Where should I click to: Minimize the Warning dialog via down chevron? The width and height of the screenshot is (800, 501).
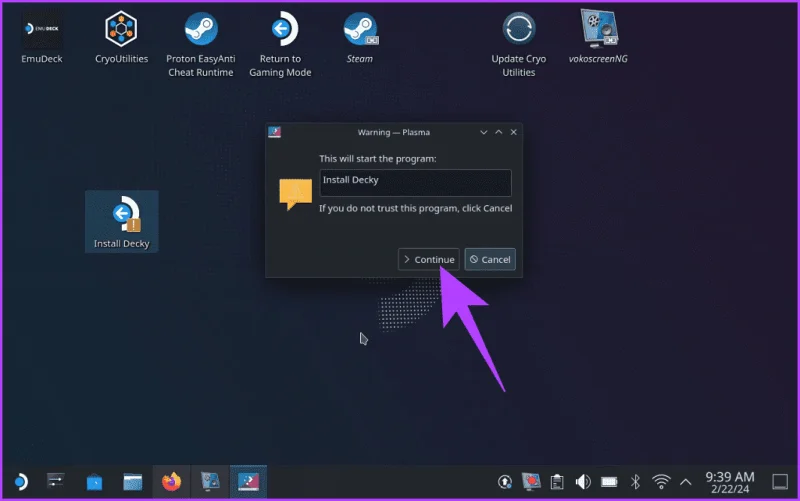tap(484, 132)
